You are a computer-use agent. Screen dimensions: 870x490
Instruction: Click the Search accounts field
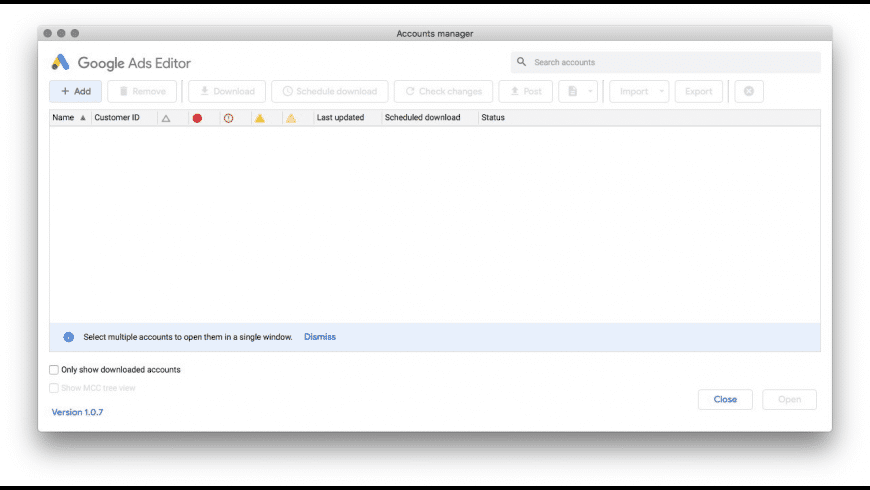[x=665, y=62]
